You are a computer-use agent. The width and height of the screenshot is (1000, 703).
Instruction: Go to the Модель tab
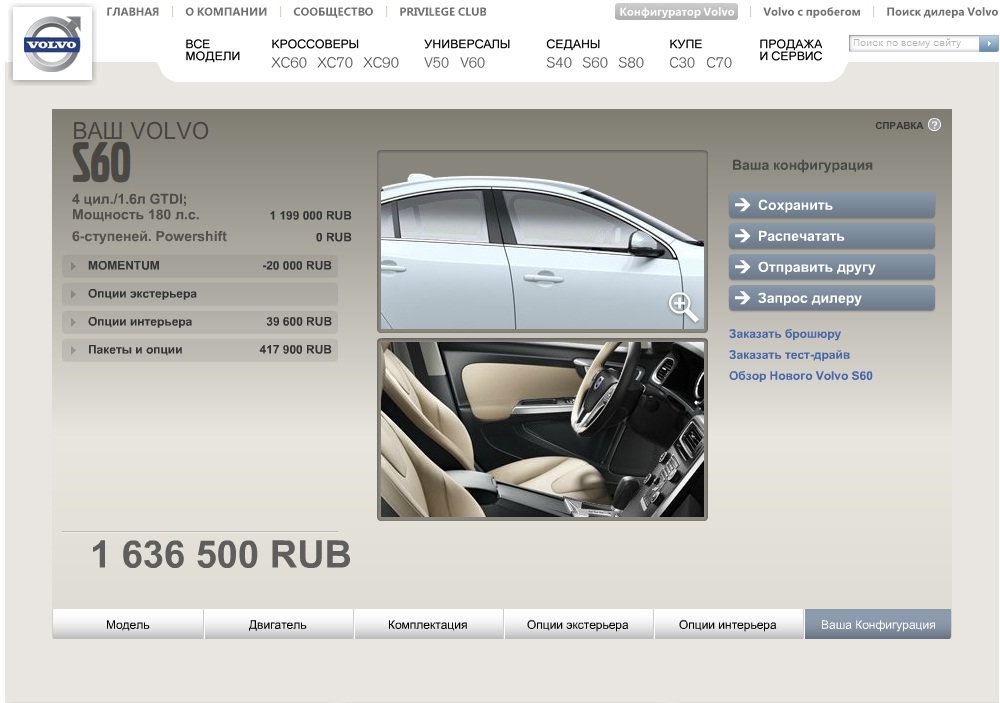click(x=128, y=625)
